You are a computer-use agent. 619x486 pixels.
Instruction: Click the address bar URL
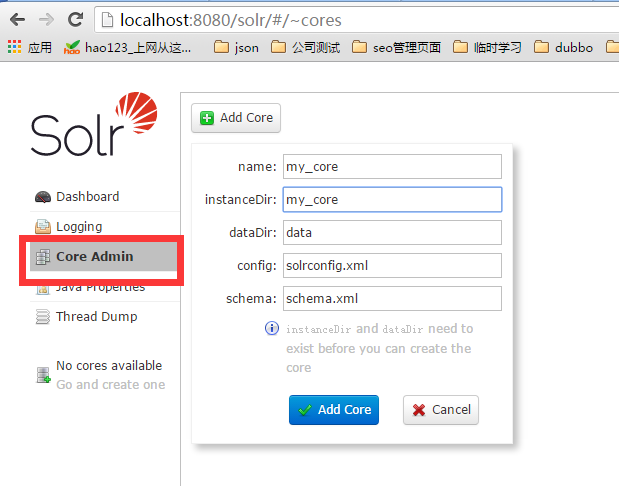coord(231,20)
